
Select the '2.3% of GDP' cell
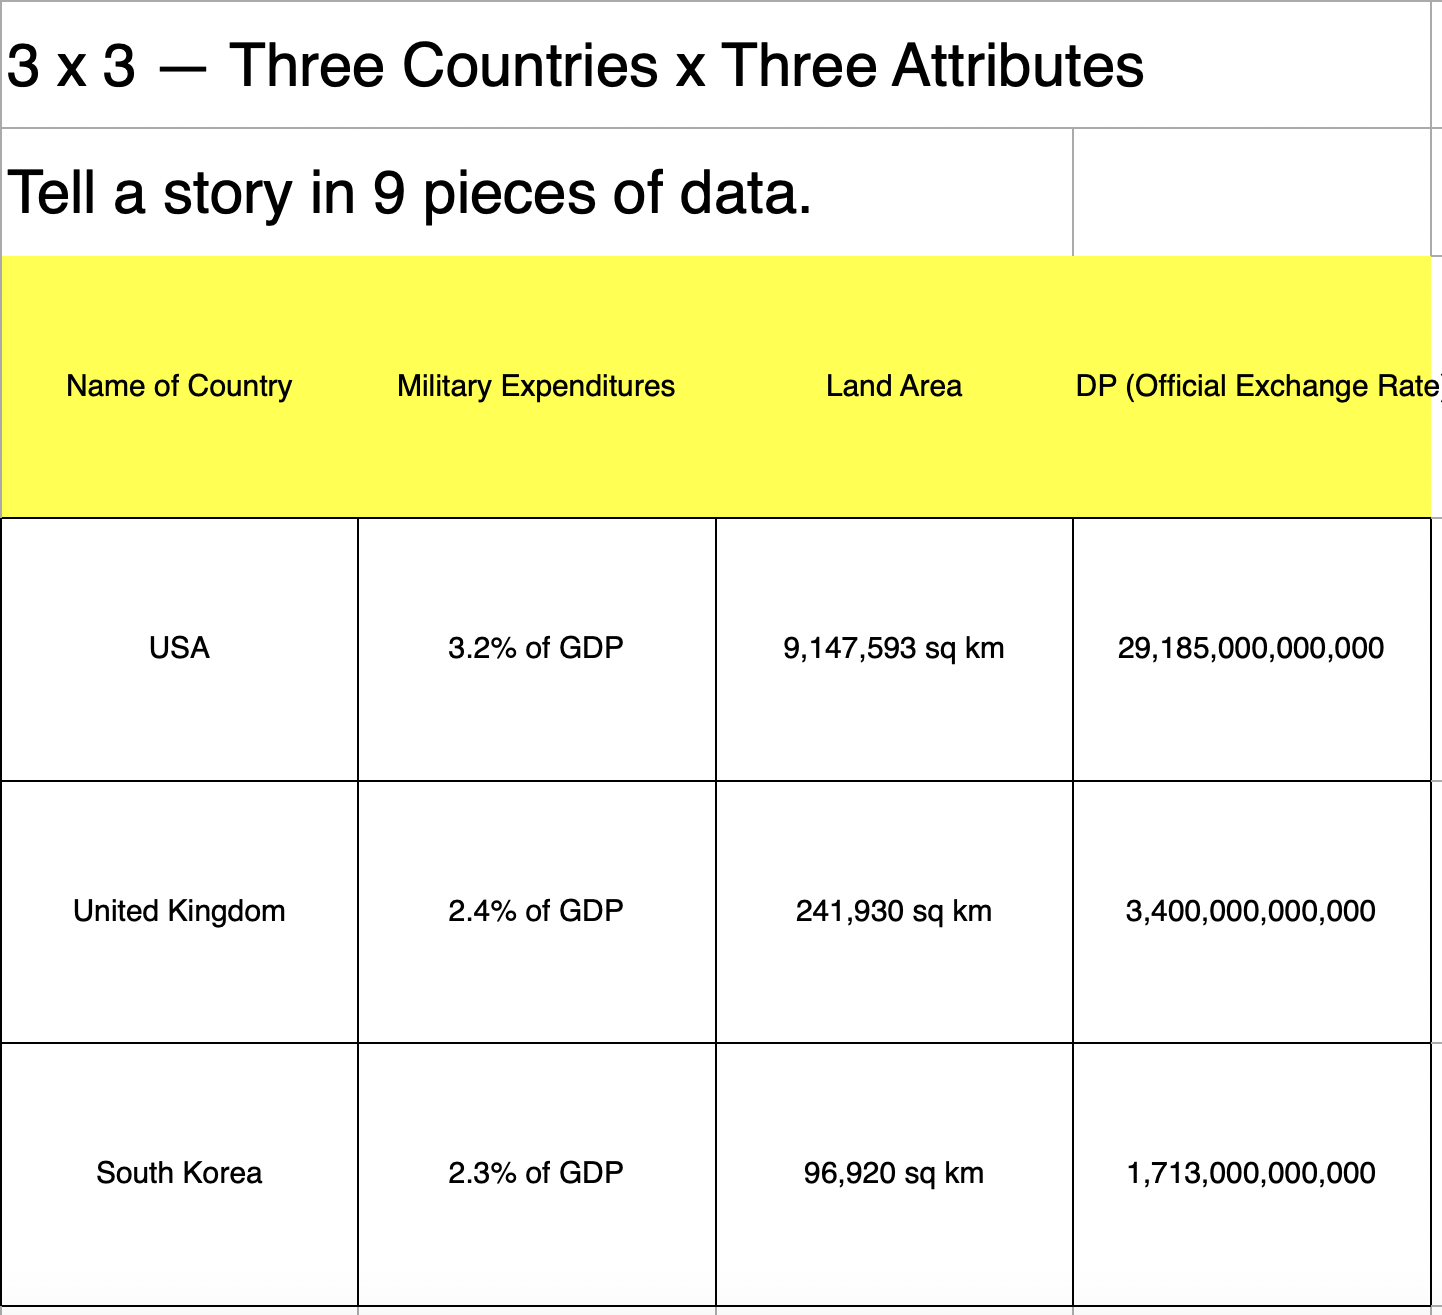536,1173
